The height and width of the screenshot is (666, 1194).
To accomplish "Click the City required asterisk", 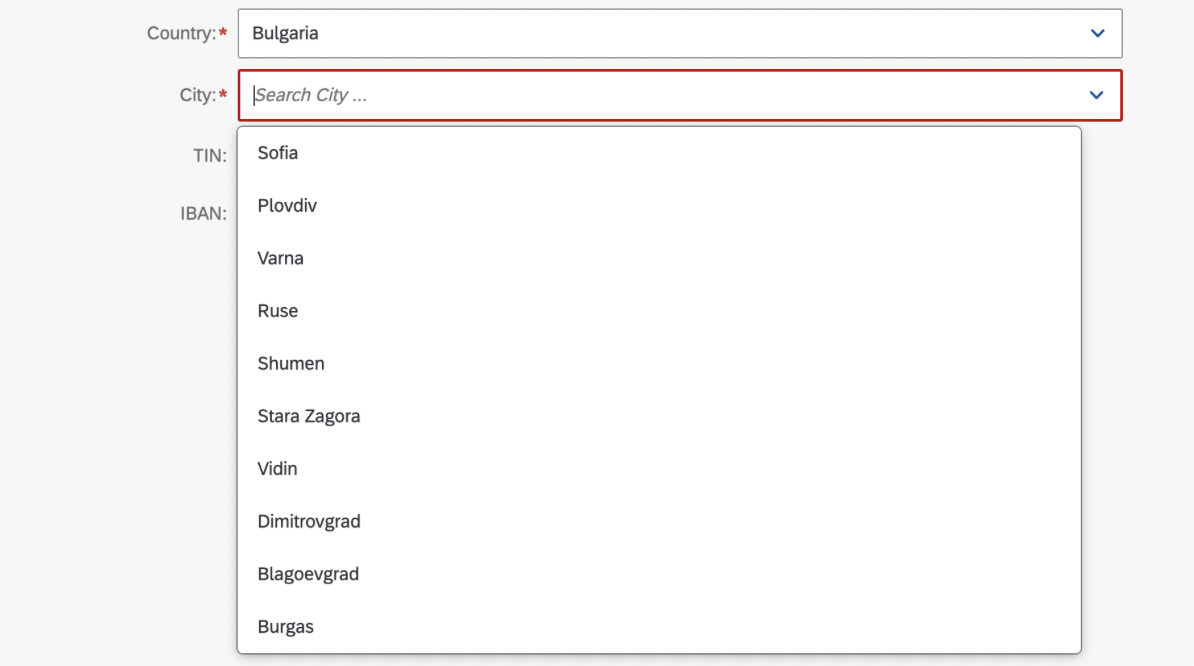I will click(x=223, y=94).
